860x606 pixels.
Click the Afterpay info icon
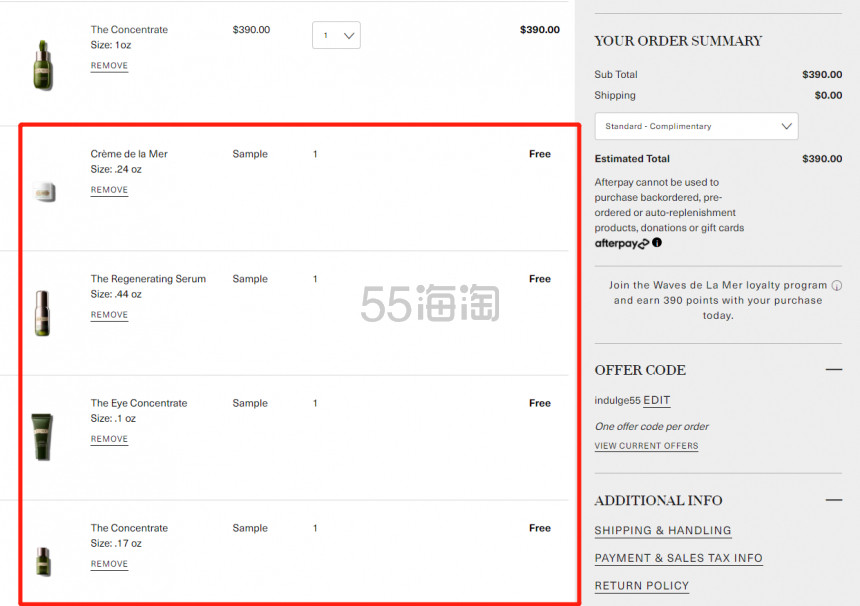coord(657,242)
